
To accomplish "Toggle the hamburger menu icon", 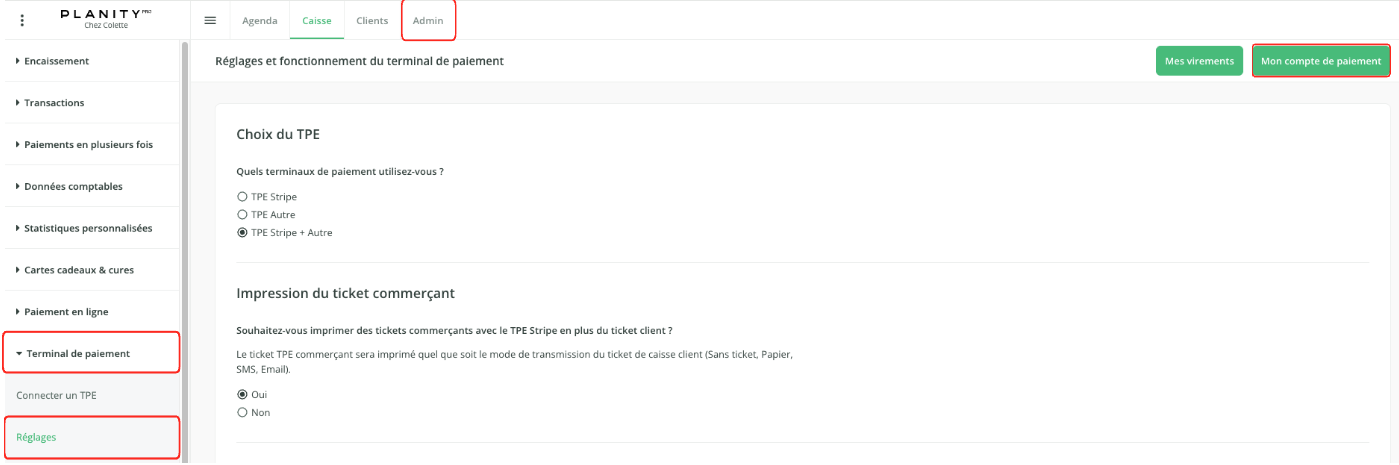I will pyautogui.click(x=210, y=20).
